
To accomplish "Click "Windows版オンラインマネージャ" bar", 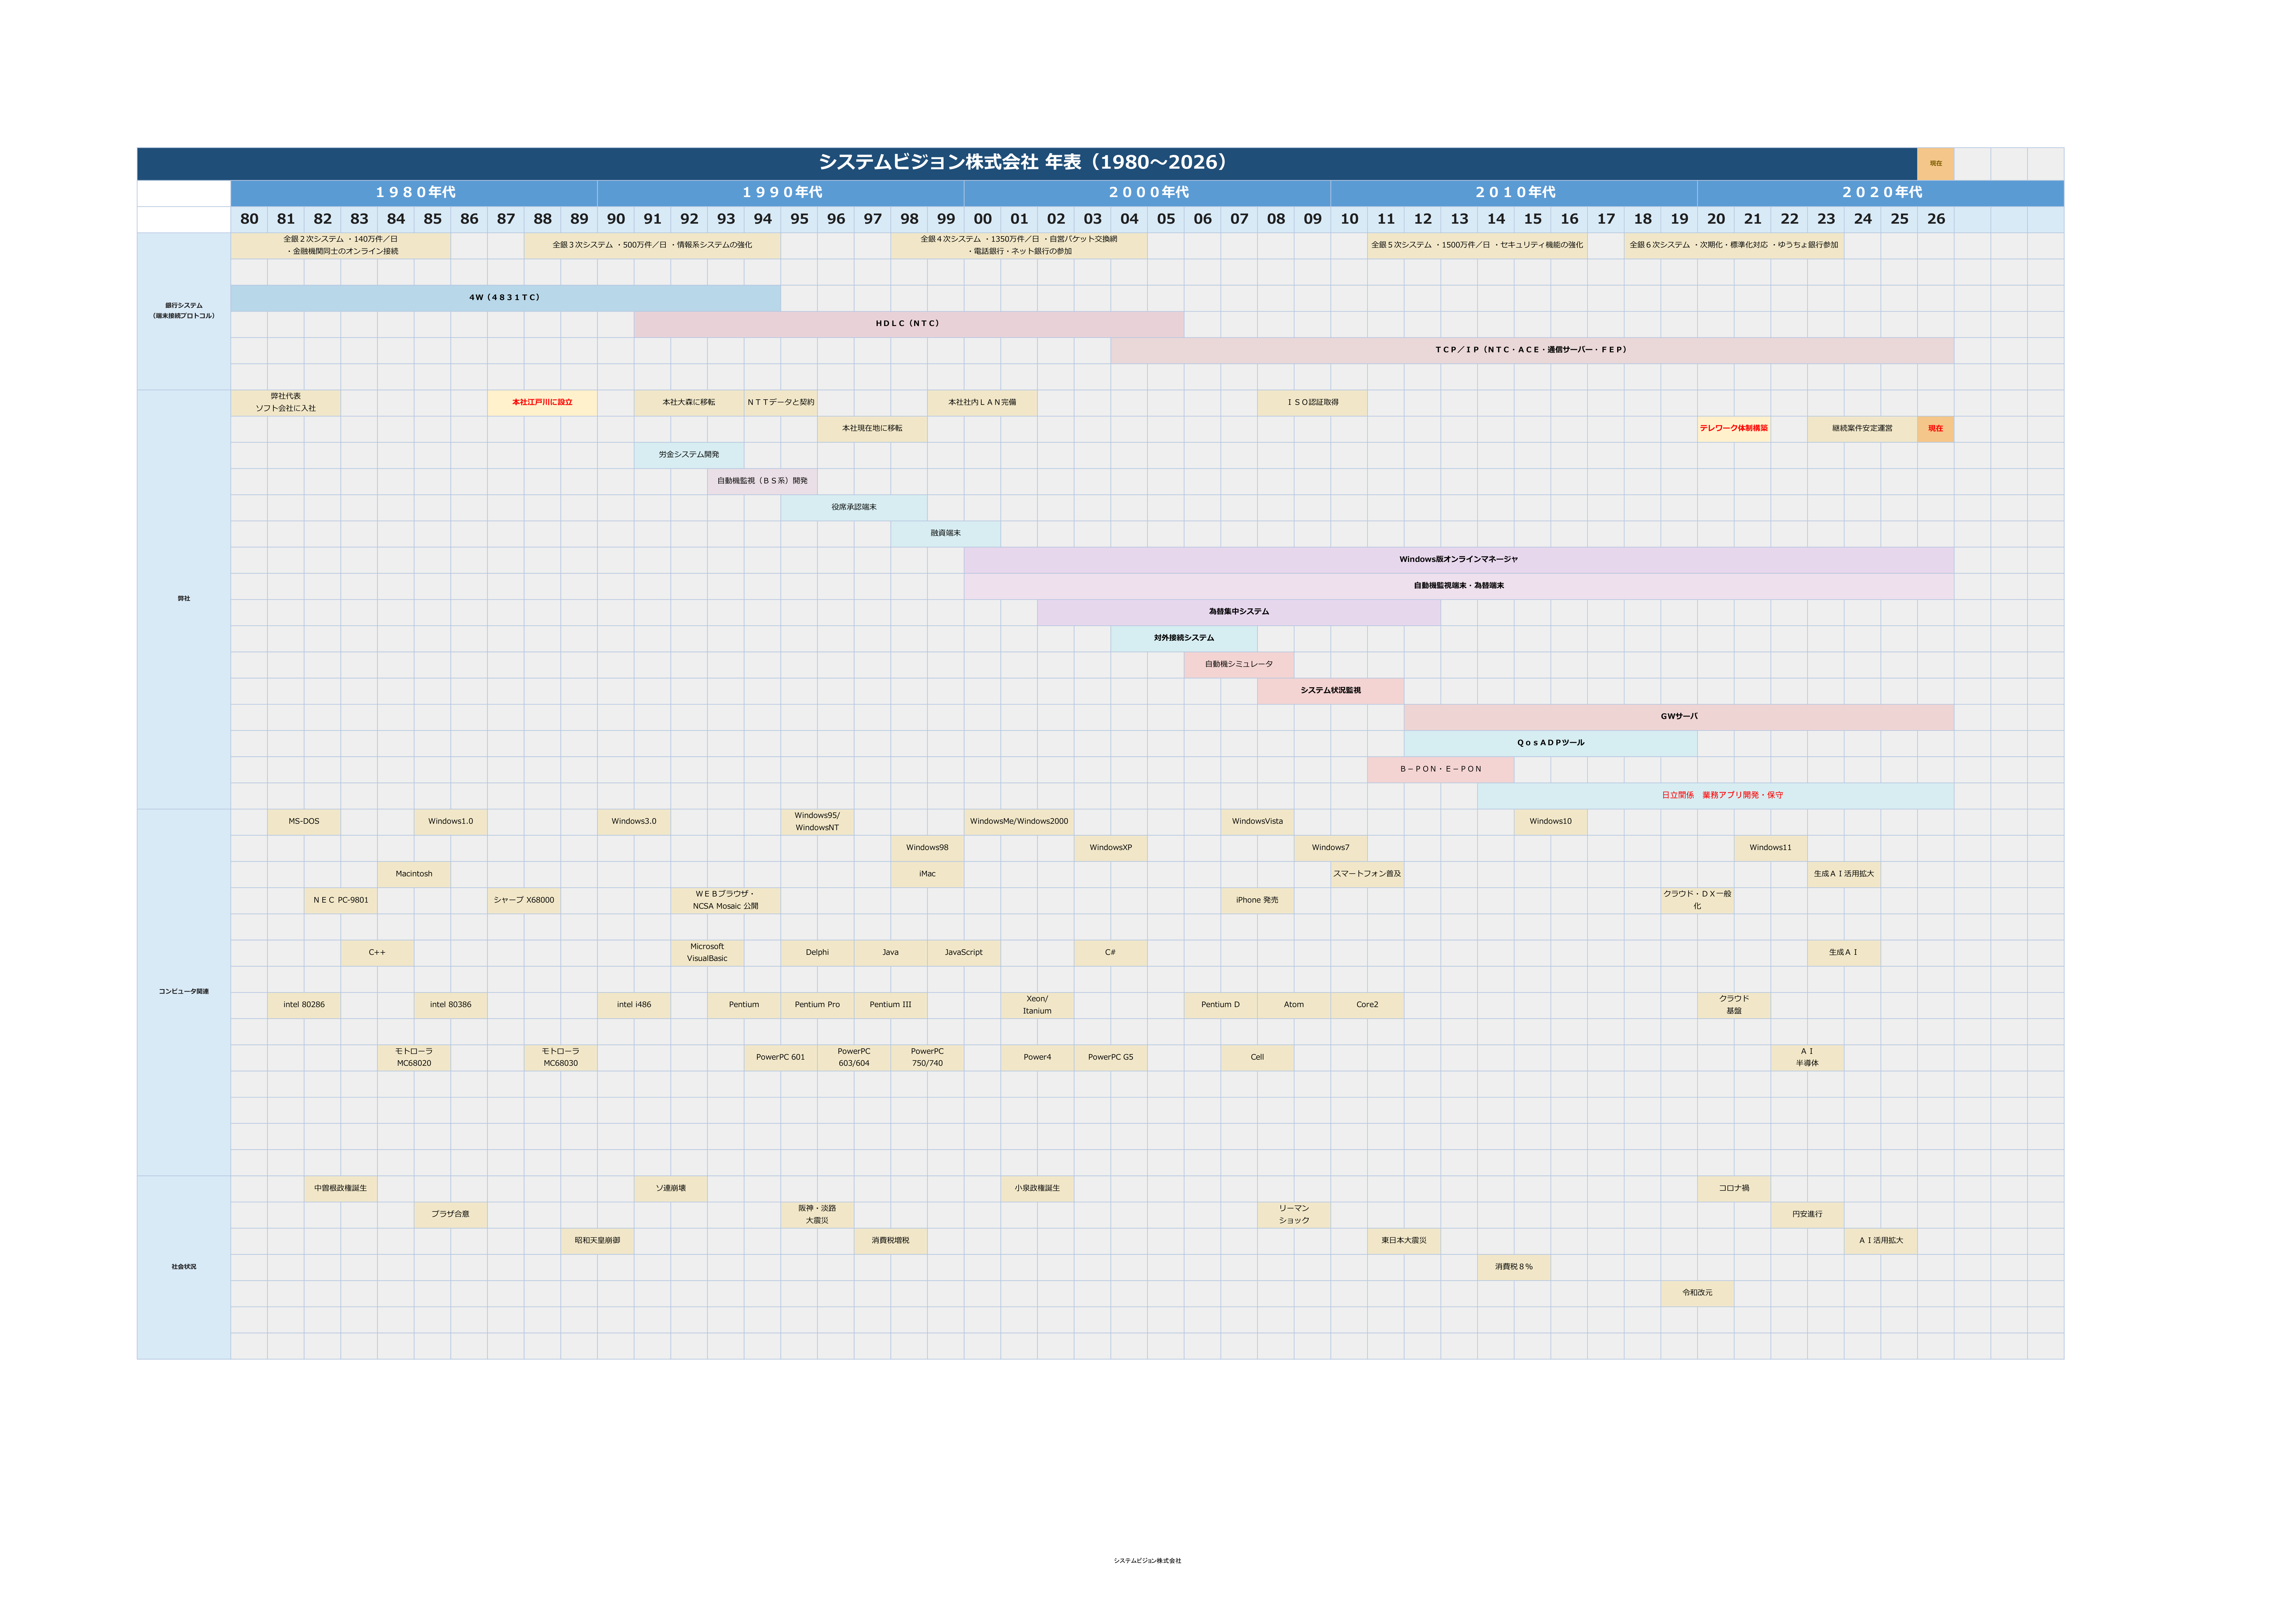I will 1459,560.
